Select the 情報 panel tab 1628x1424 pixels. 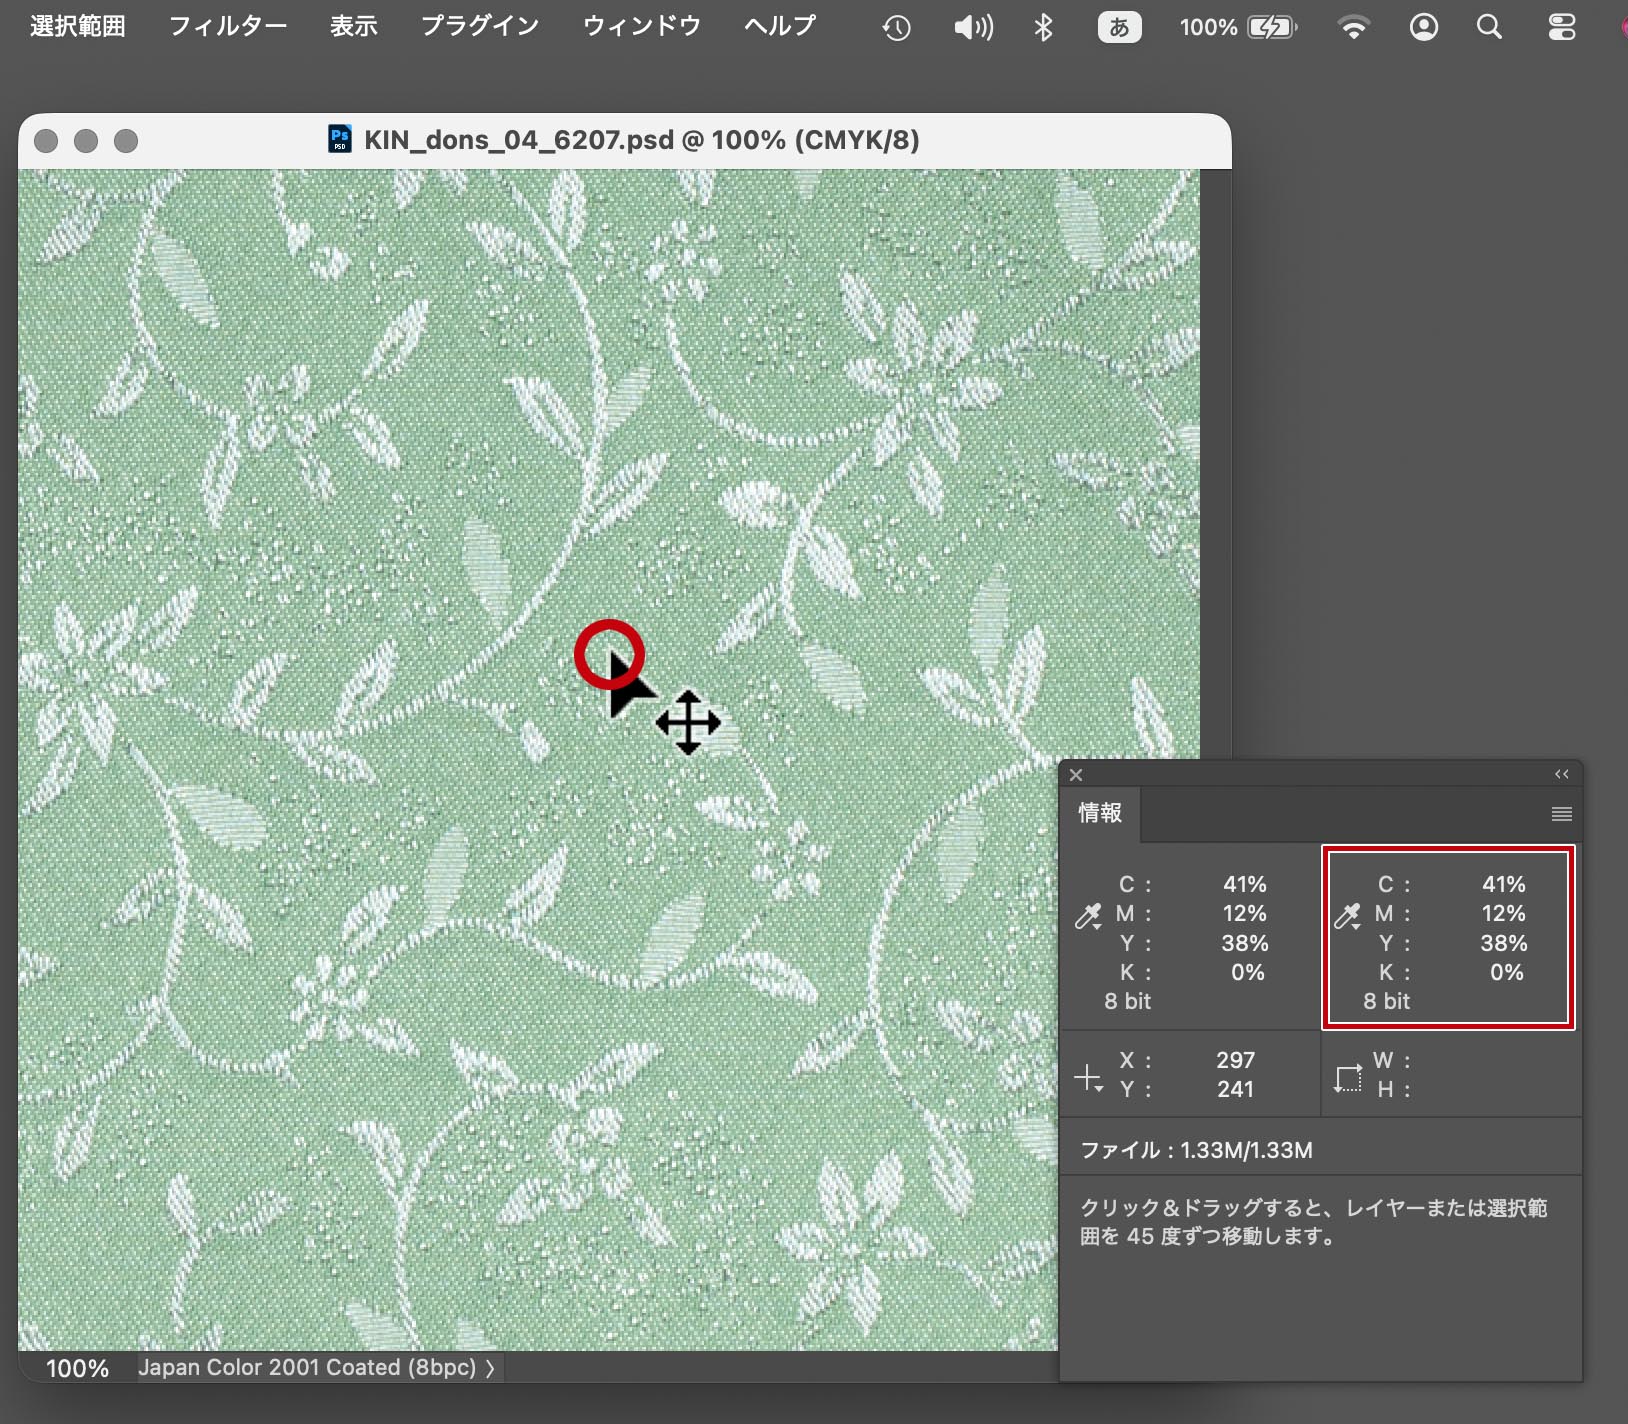tap(1100, 813)
